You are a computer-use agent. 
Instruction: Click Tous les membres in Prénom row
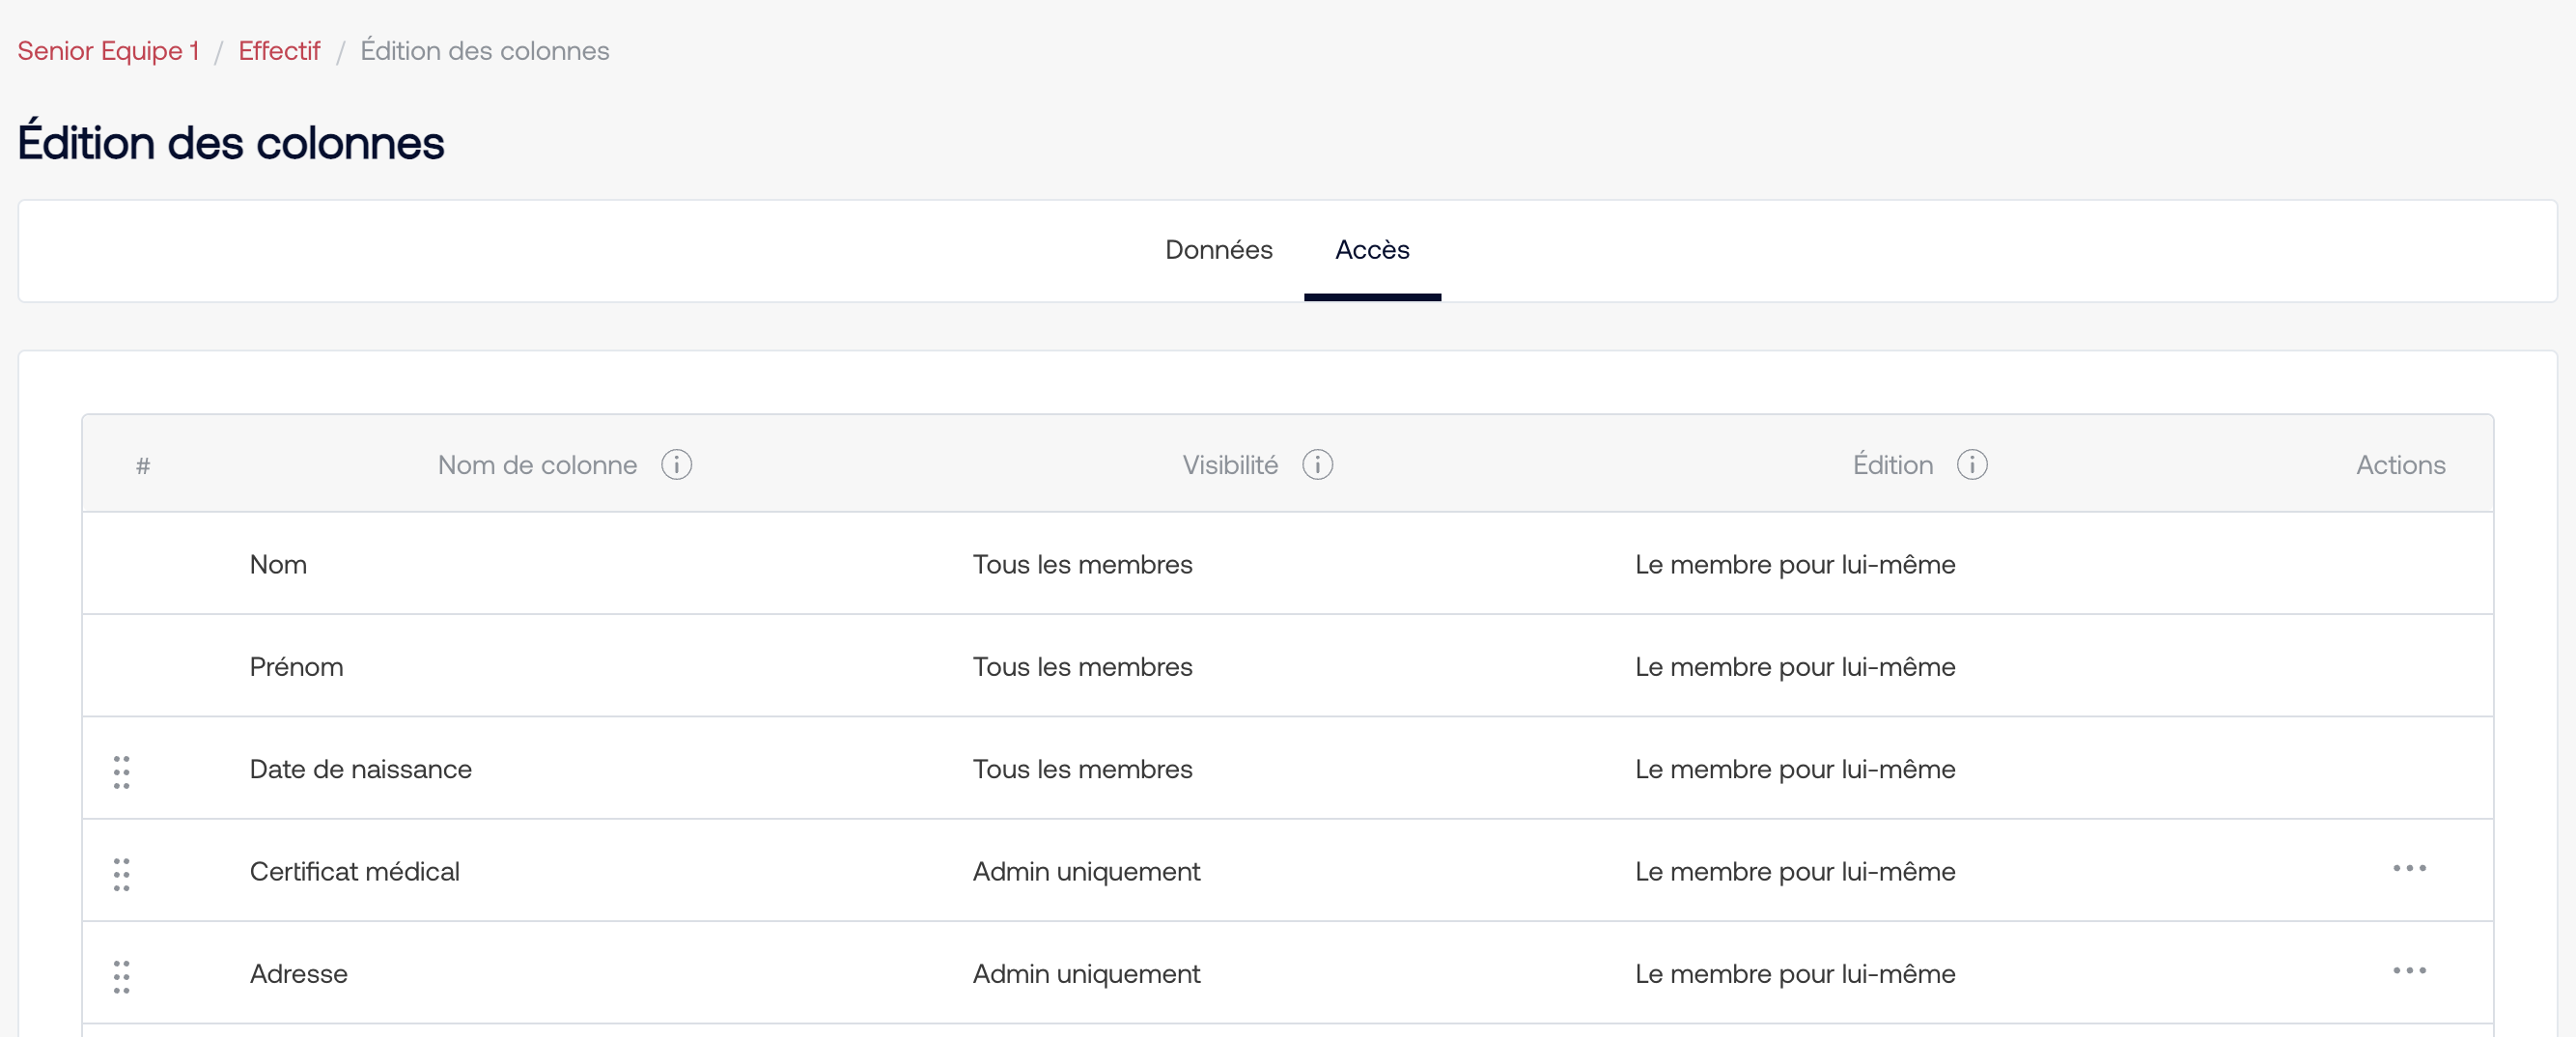(x=1082, y=667)
